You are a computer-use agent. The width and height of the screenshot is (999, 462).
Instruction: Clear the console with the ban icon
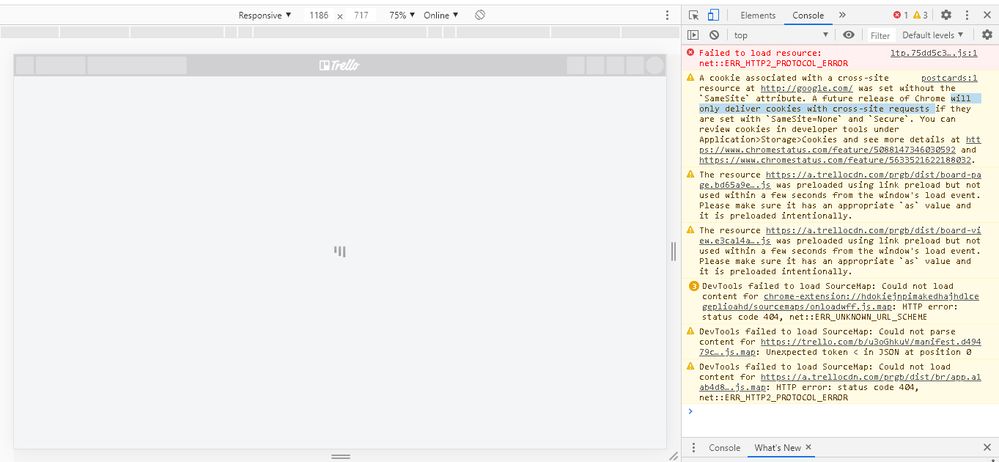(x=714, y=35)
